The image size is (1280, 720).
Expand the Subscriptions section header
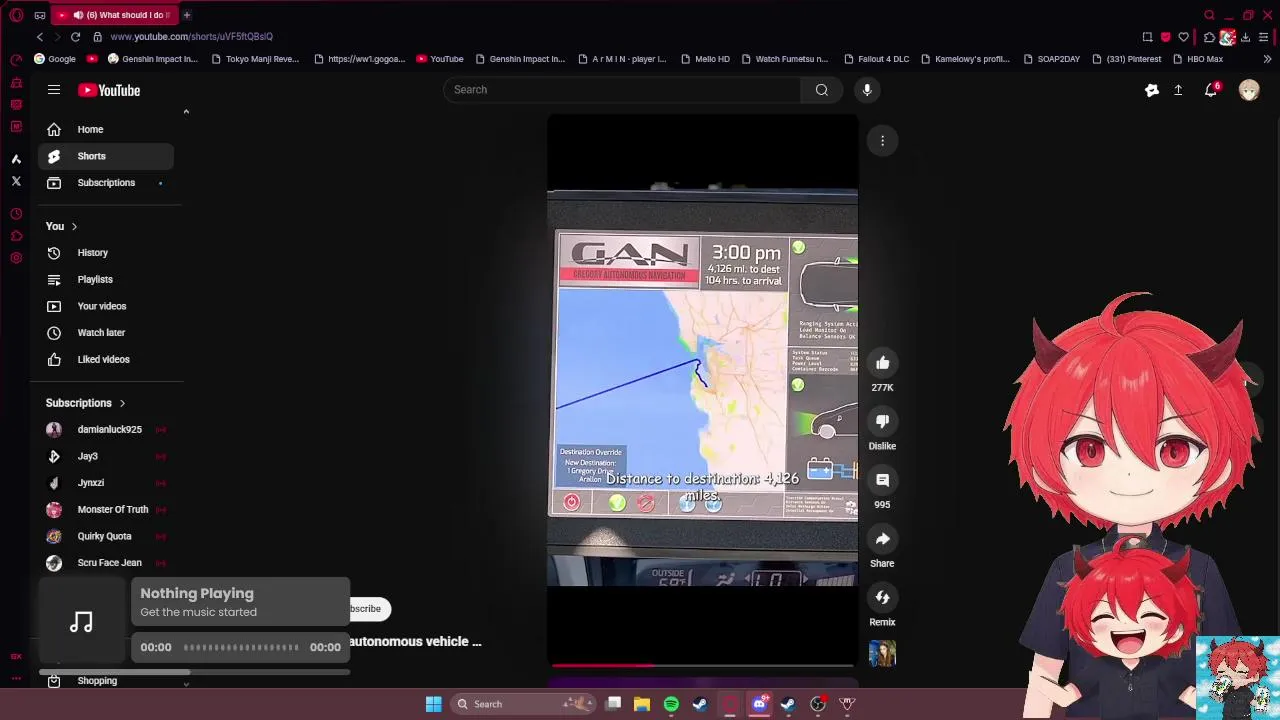[x=86, y=403]
